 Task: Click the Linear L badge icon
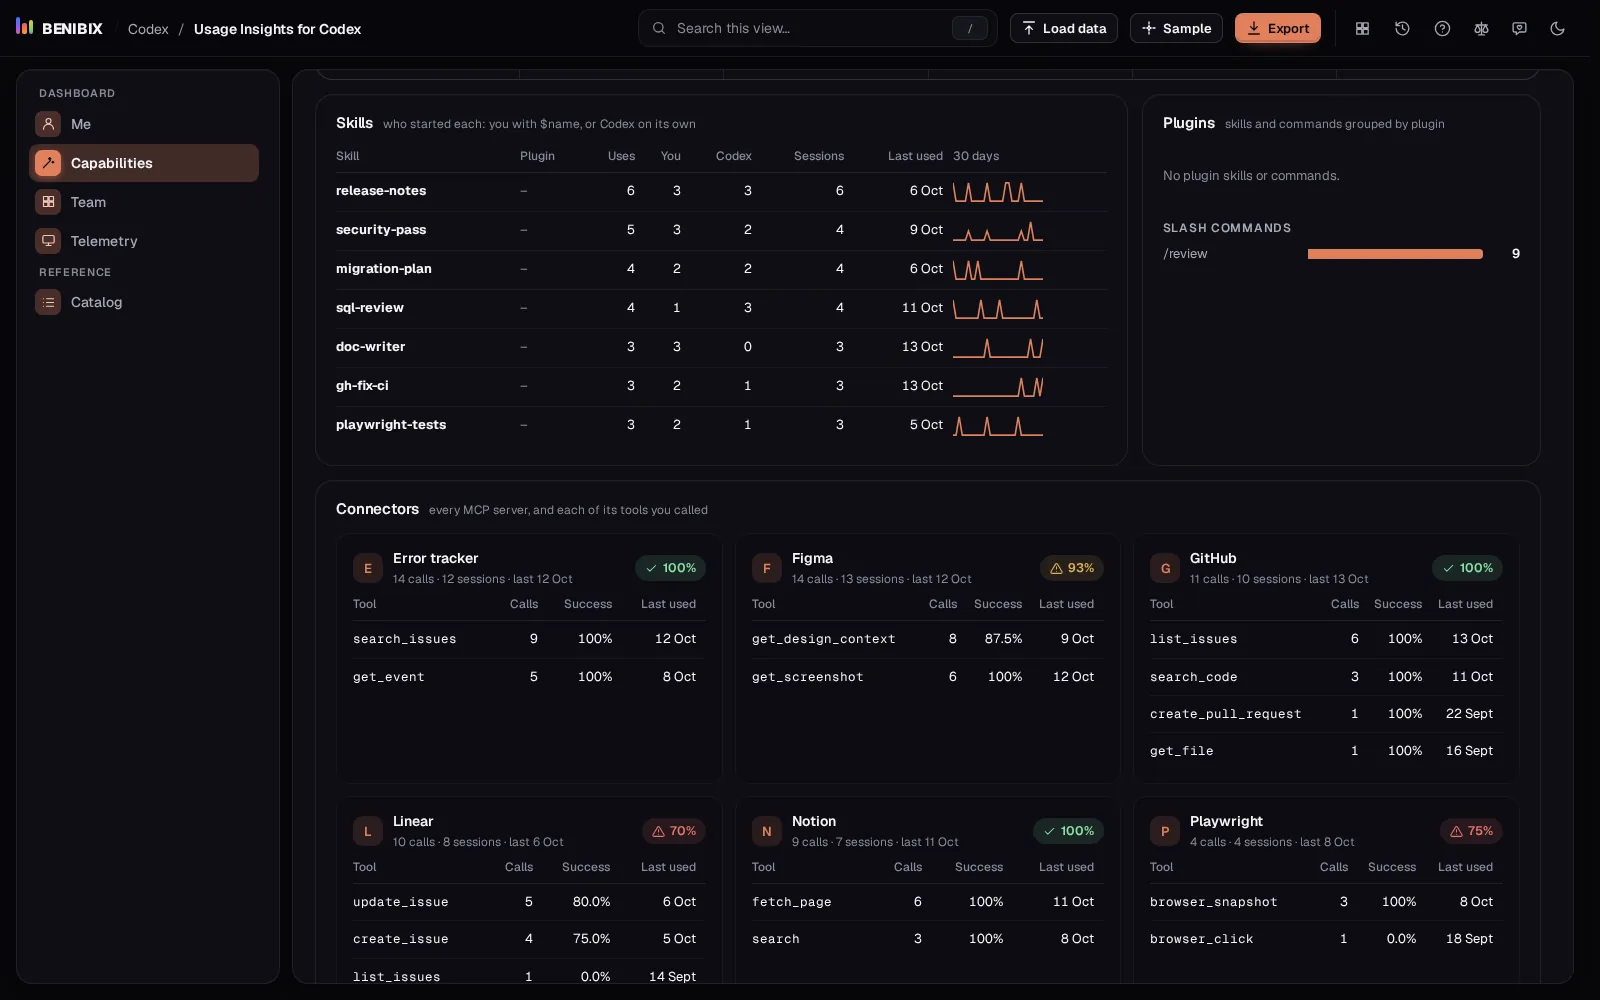pyautogui.click(x=368, y=831)
